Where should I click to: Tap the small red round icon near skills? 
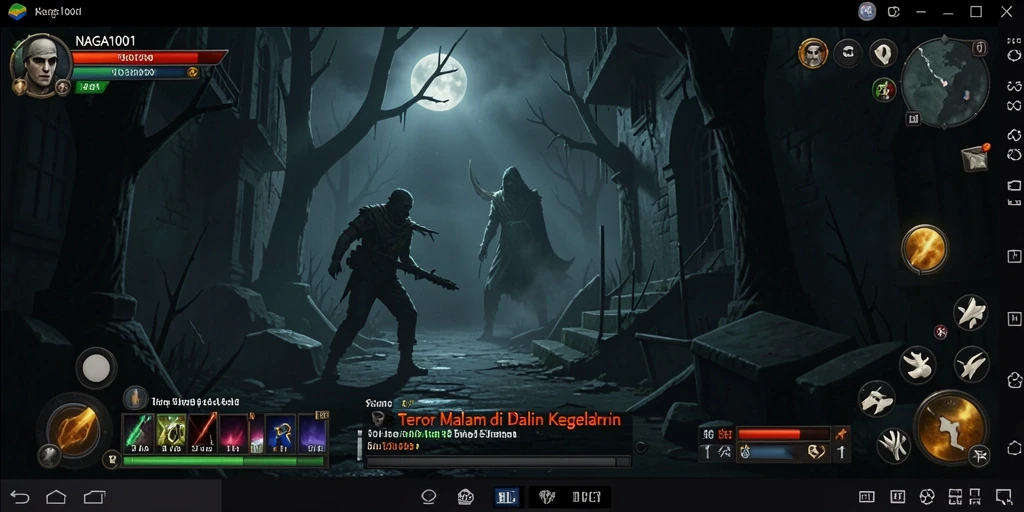pyautogui.click(x=940, y=332)
